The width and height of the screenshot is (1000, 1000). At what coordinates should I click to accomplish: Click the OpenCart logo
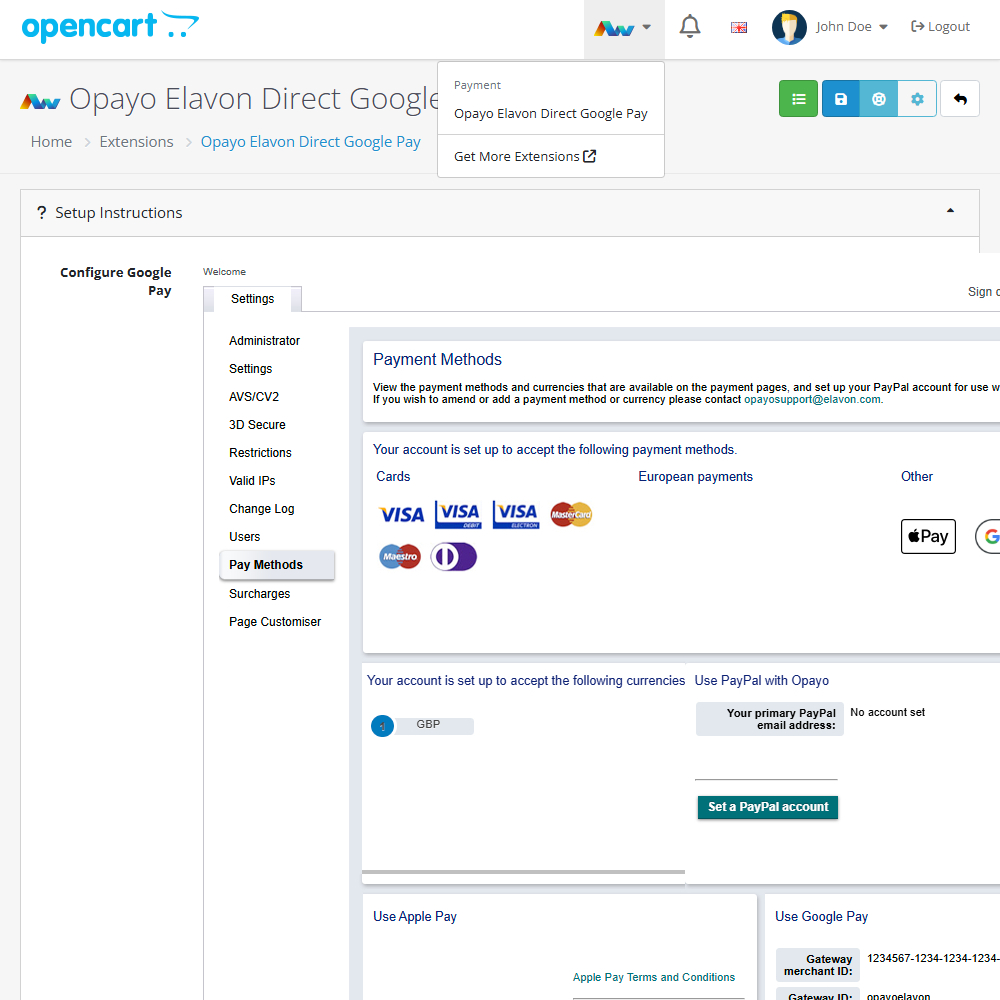click(110, 27)
